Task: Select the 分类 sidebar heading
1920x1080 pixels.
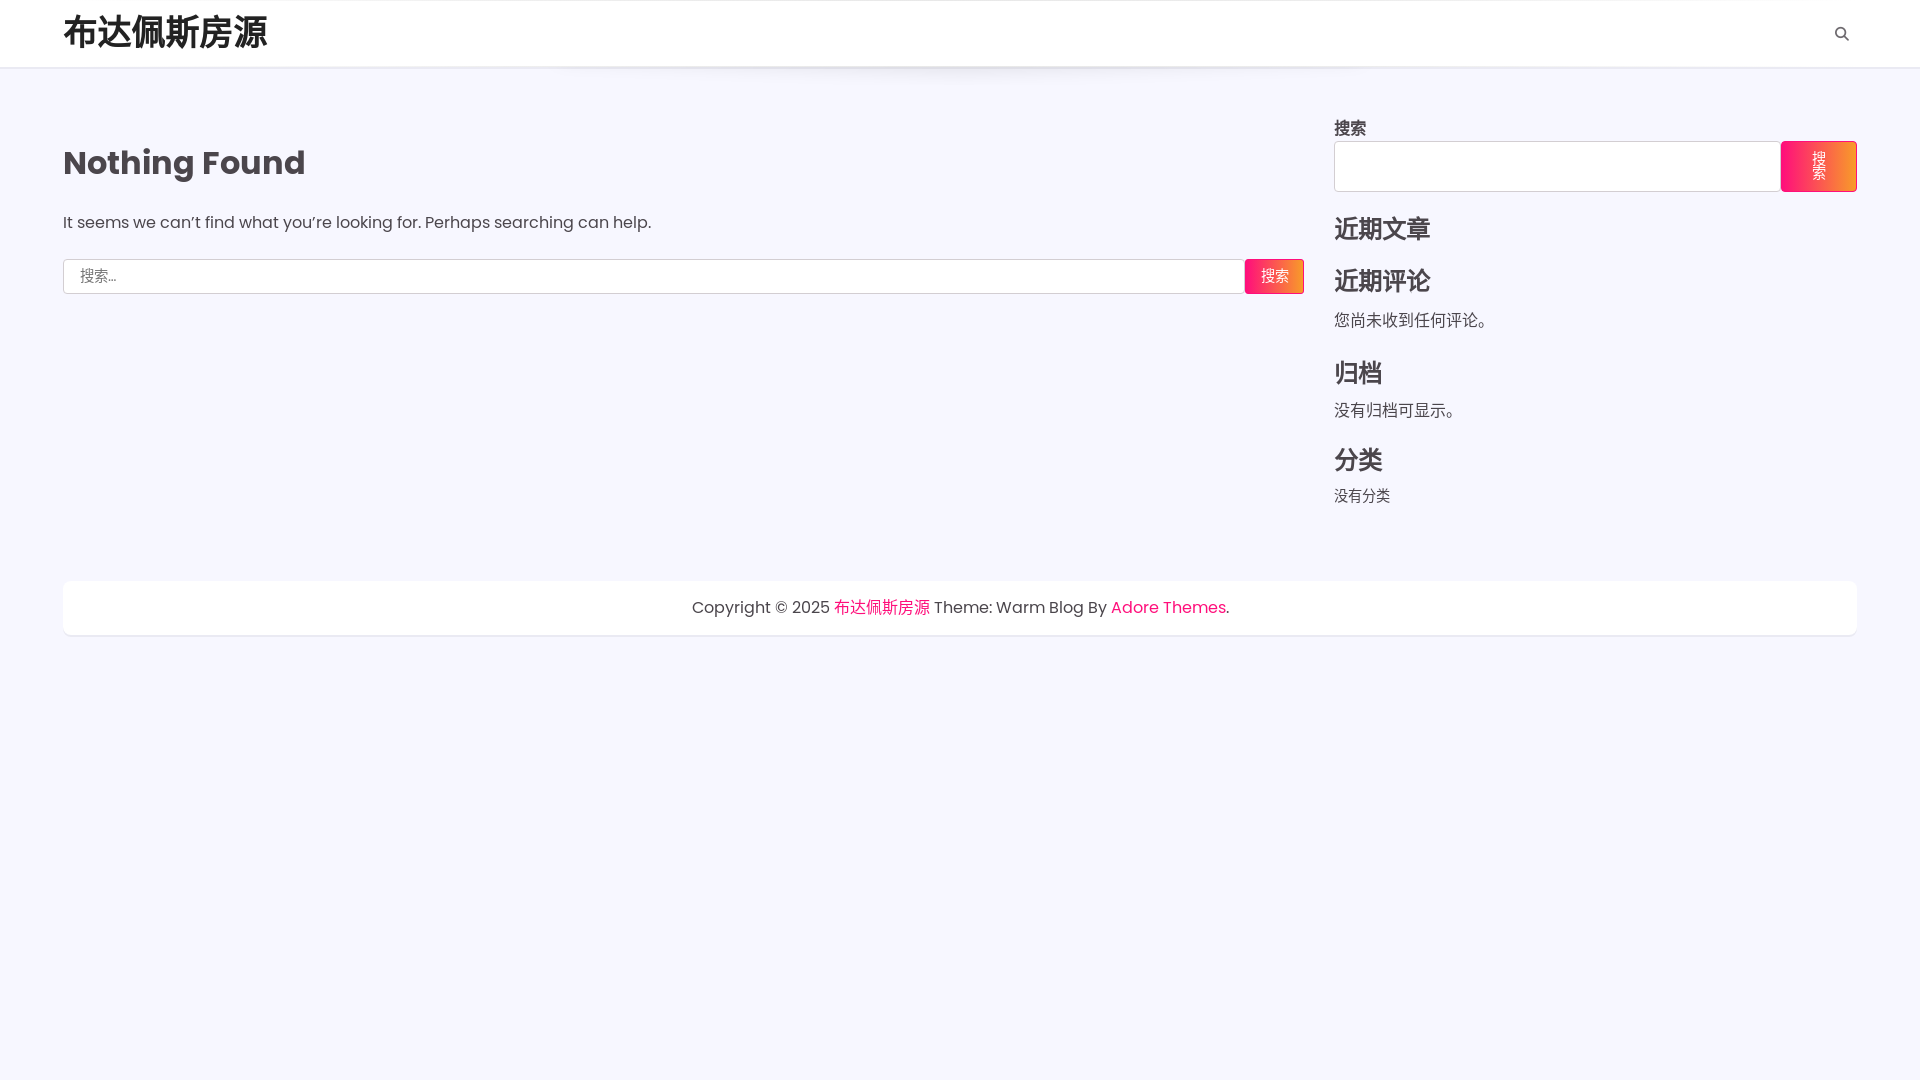Action: 1358,460
